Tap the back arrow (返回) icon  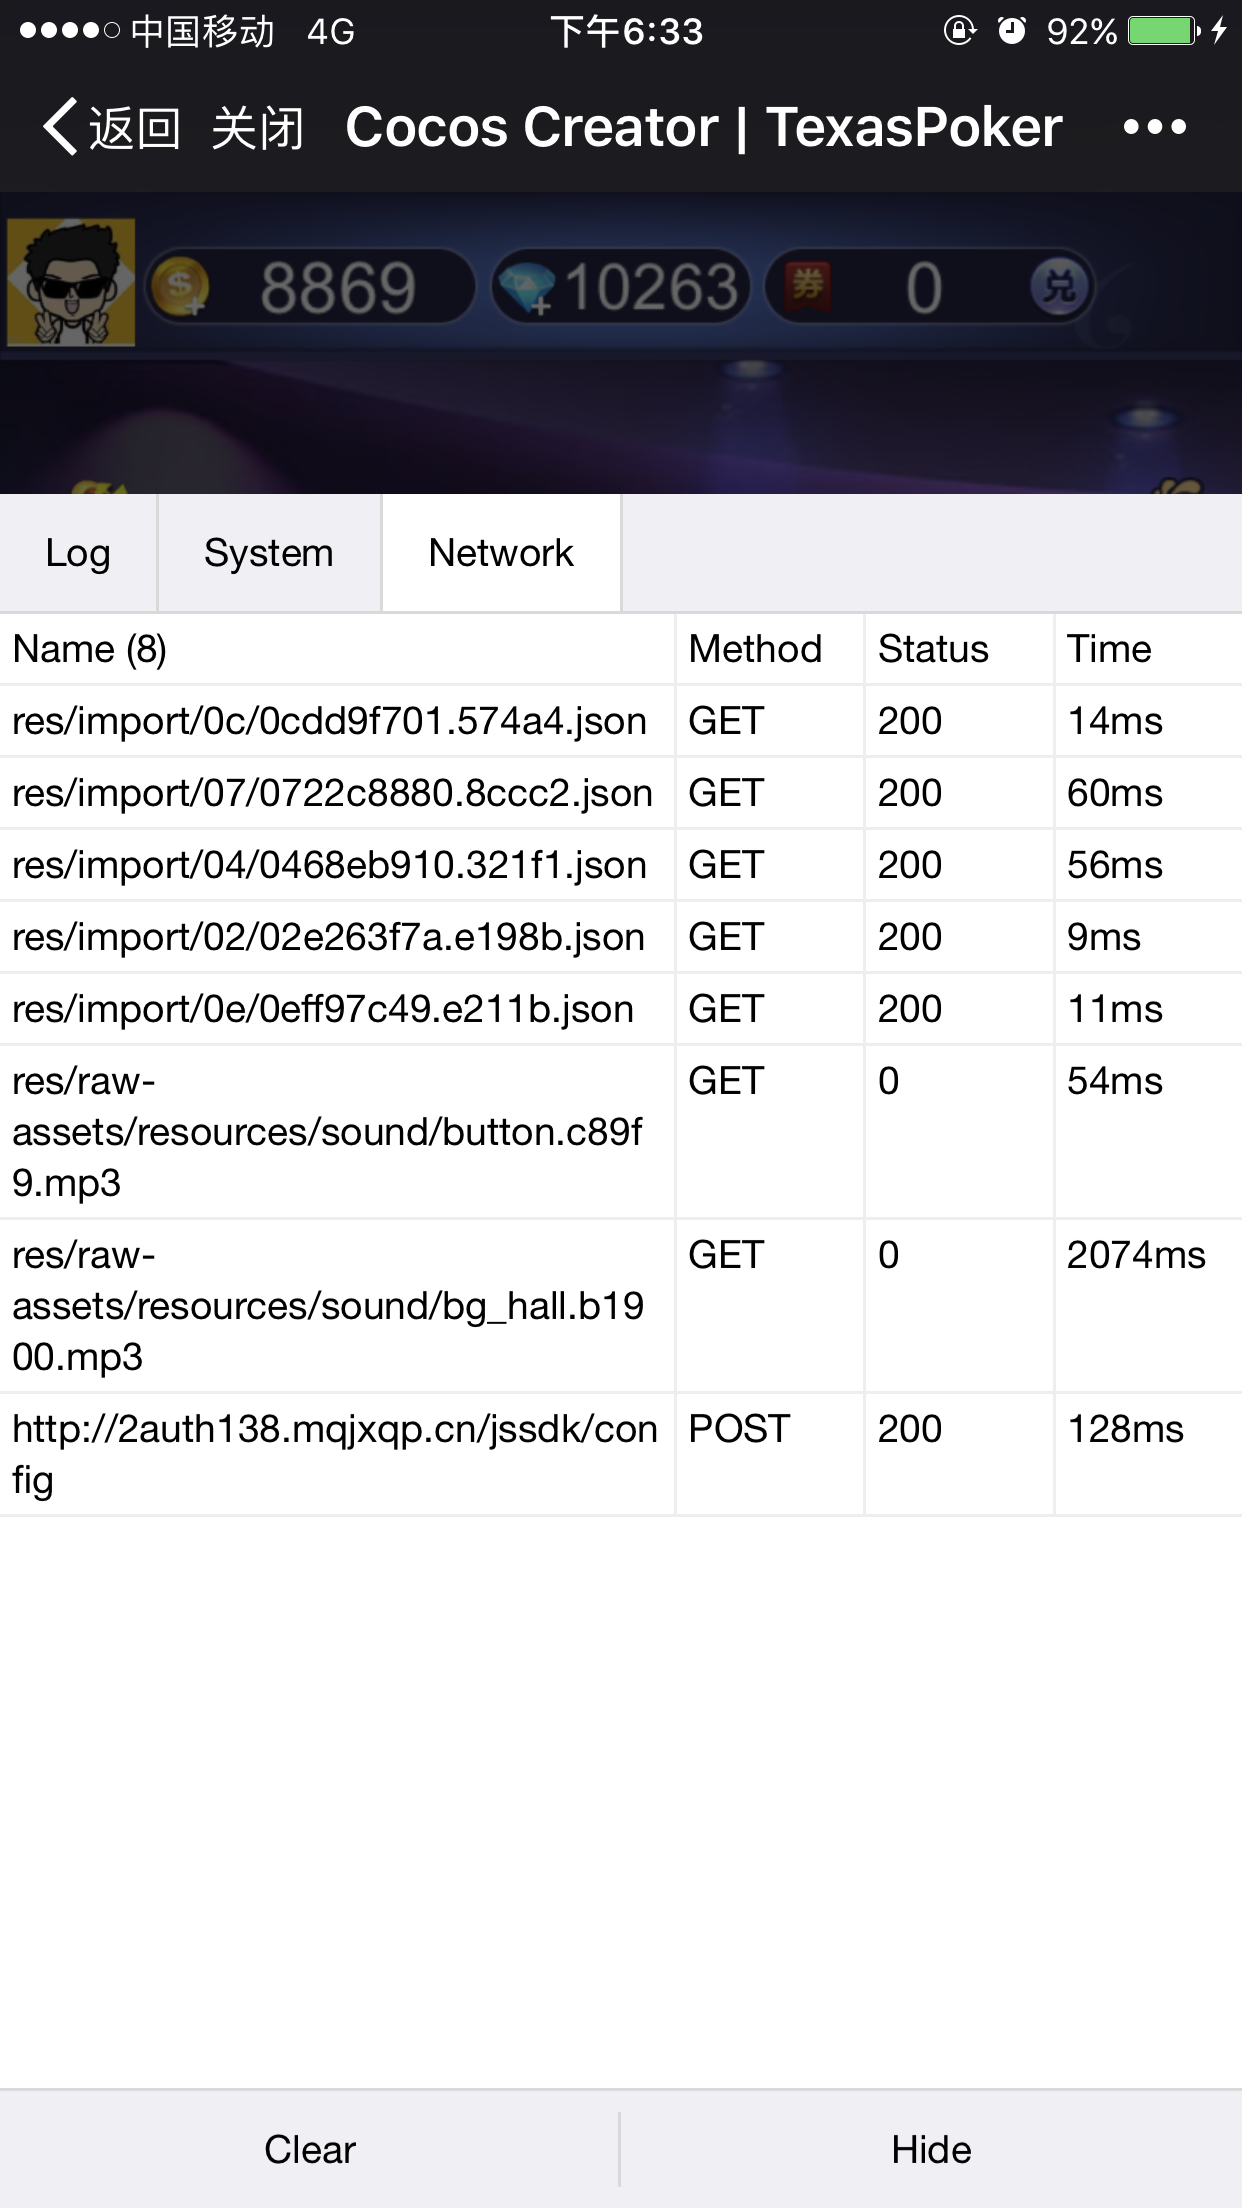point(62,127)
